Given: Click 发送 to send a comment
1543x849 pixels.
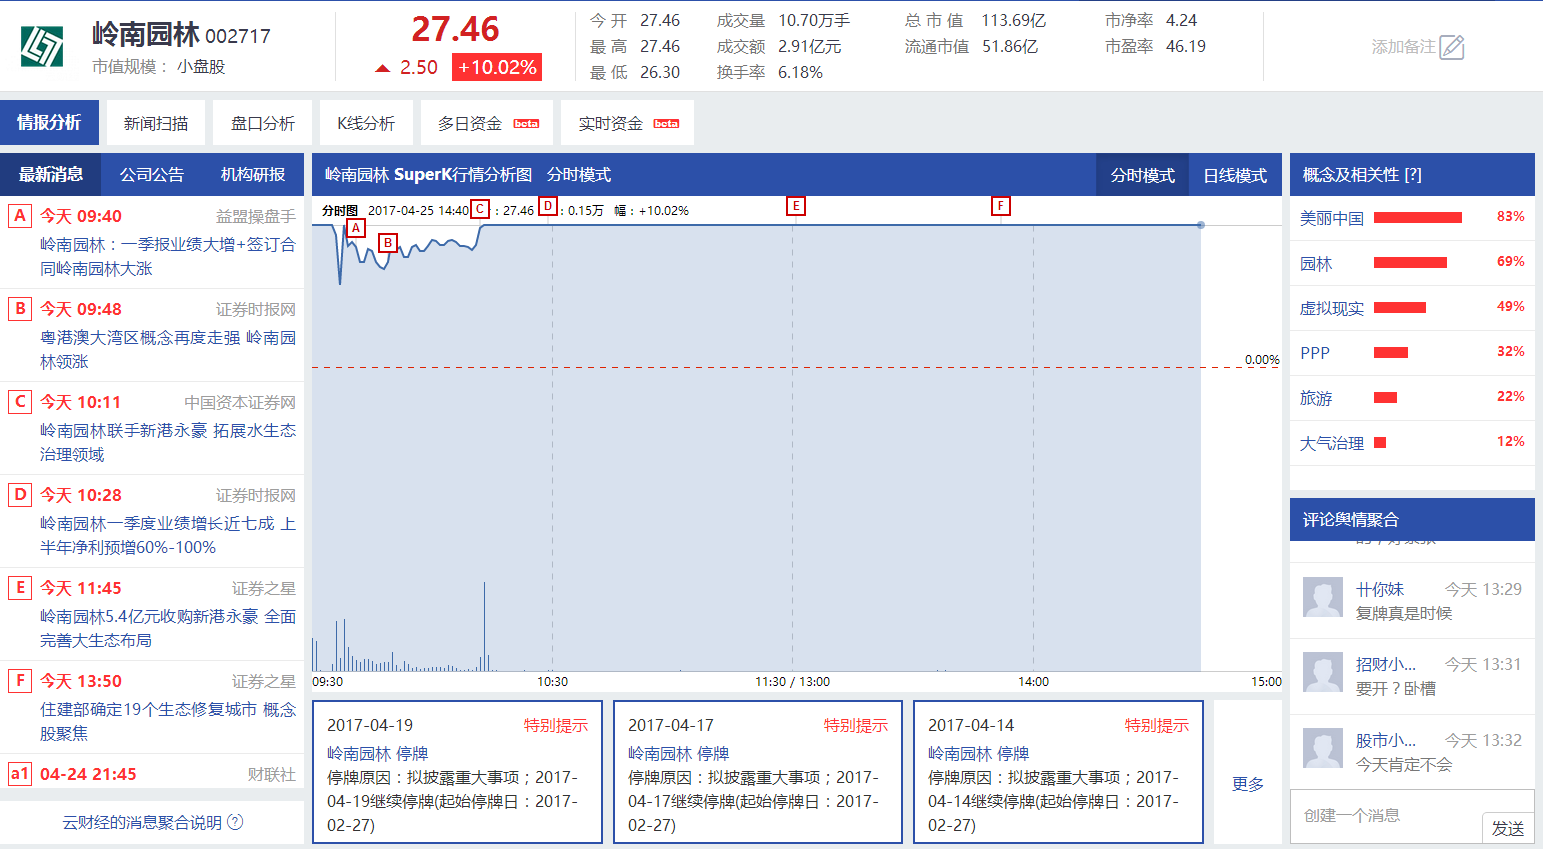Looking at the screenshot, I should (1507, 828).
